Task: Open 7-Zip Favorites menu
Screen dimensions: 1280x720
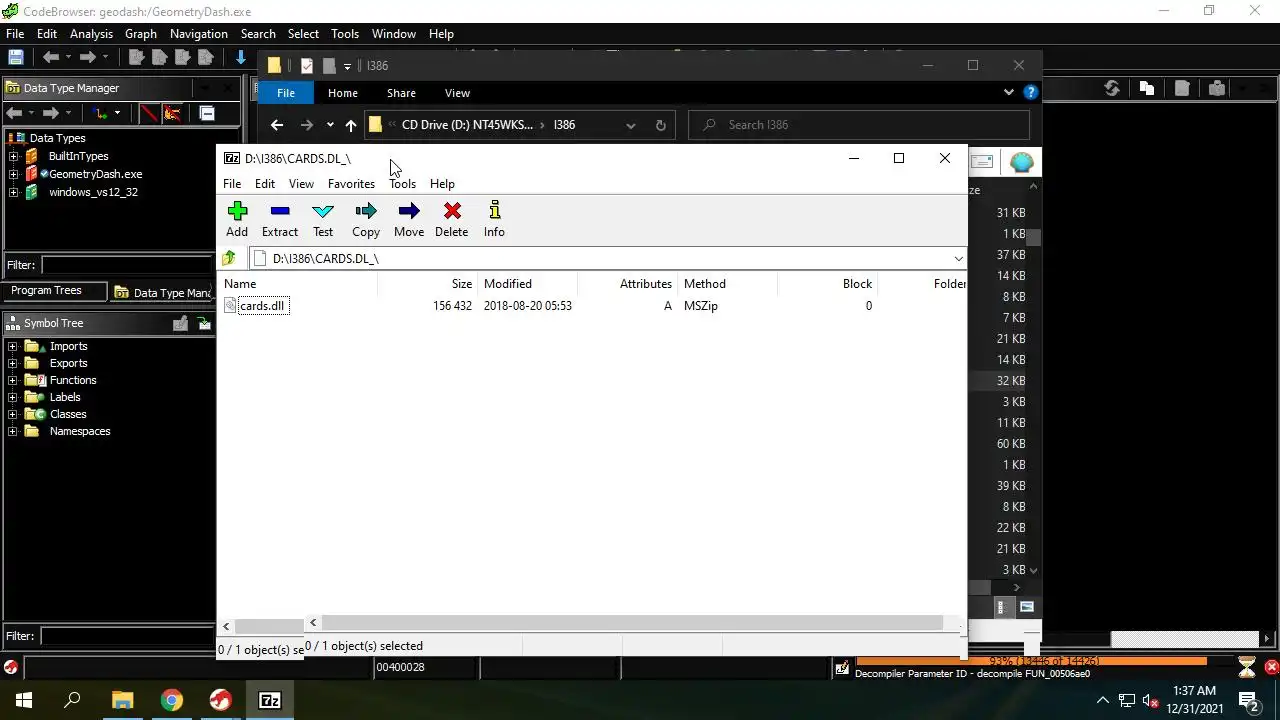Action: tap(351, 184)
